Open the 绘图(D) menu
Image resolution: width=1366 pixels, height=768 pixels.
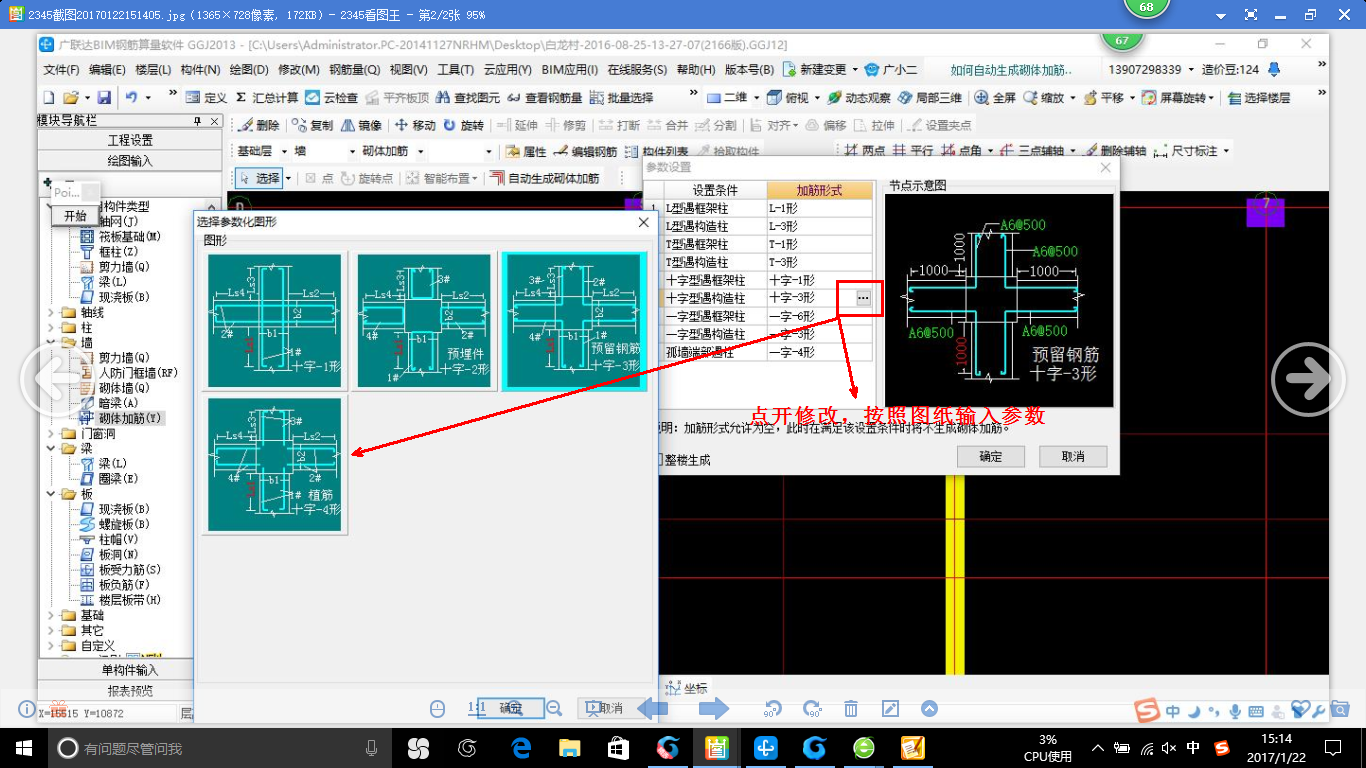click(249, 70)
